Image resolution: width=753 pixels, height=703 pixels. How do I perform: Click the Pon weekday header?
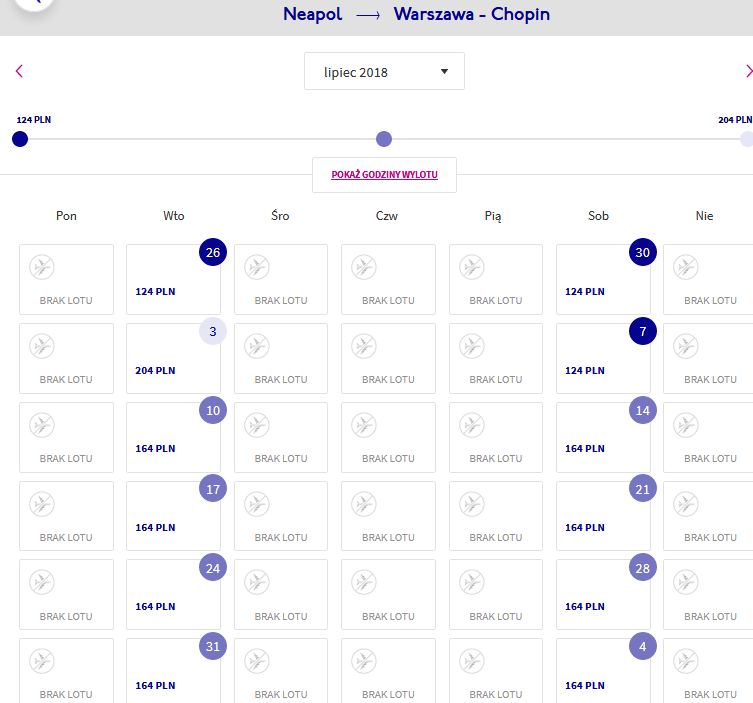point(66,216)
